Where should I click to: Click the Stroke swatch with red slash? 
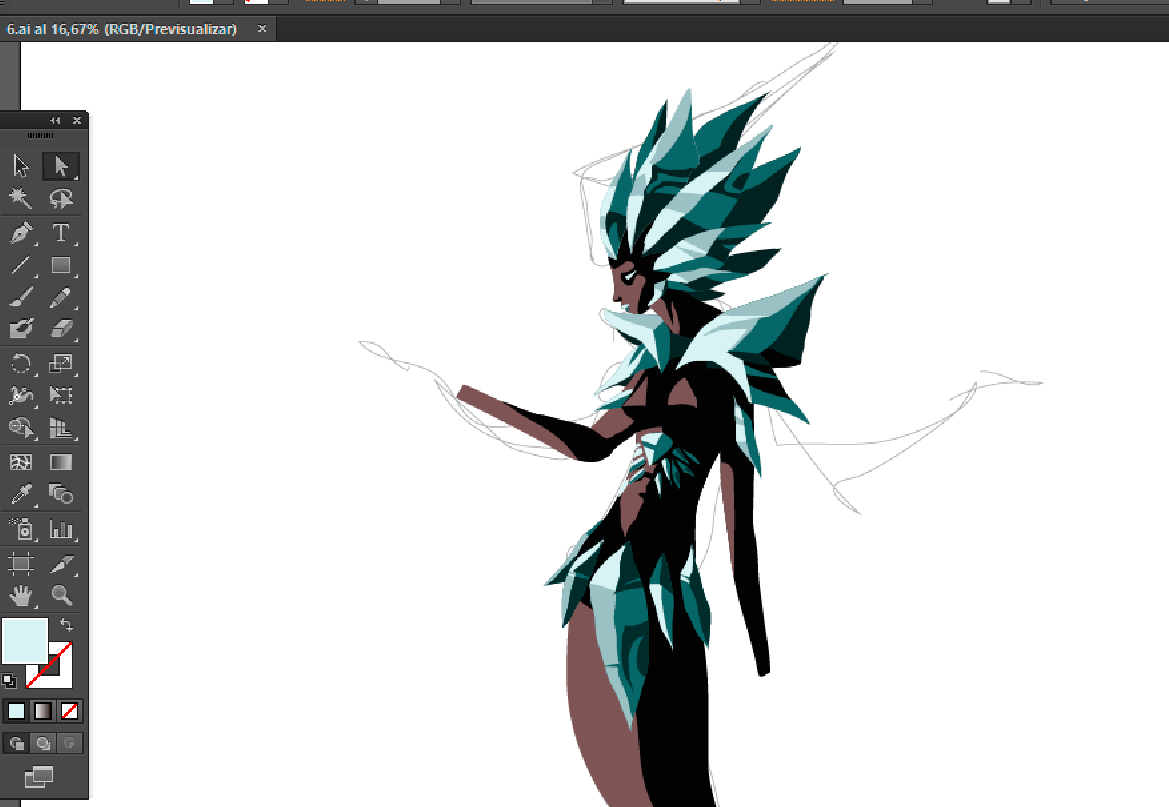[61, 675]
